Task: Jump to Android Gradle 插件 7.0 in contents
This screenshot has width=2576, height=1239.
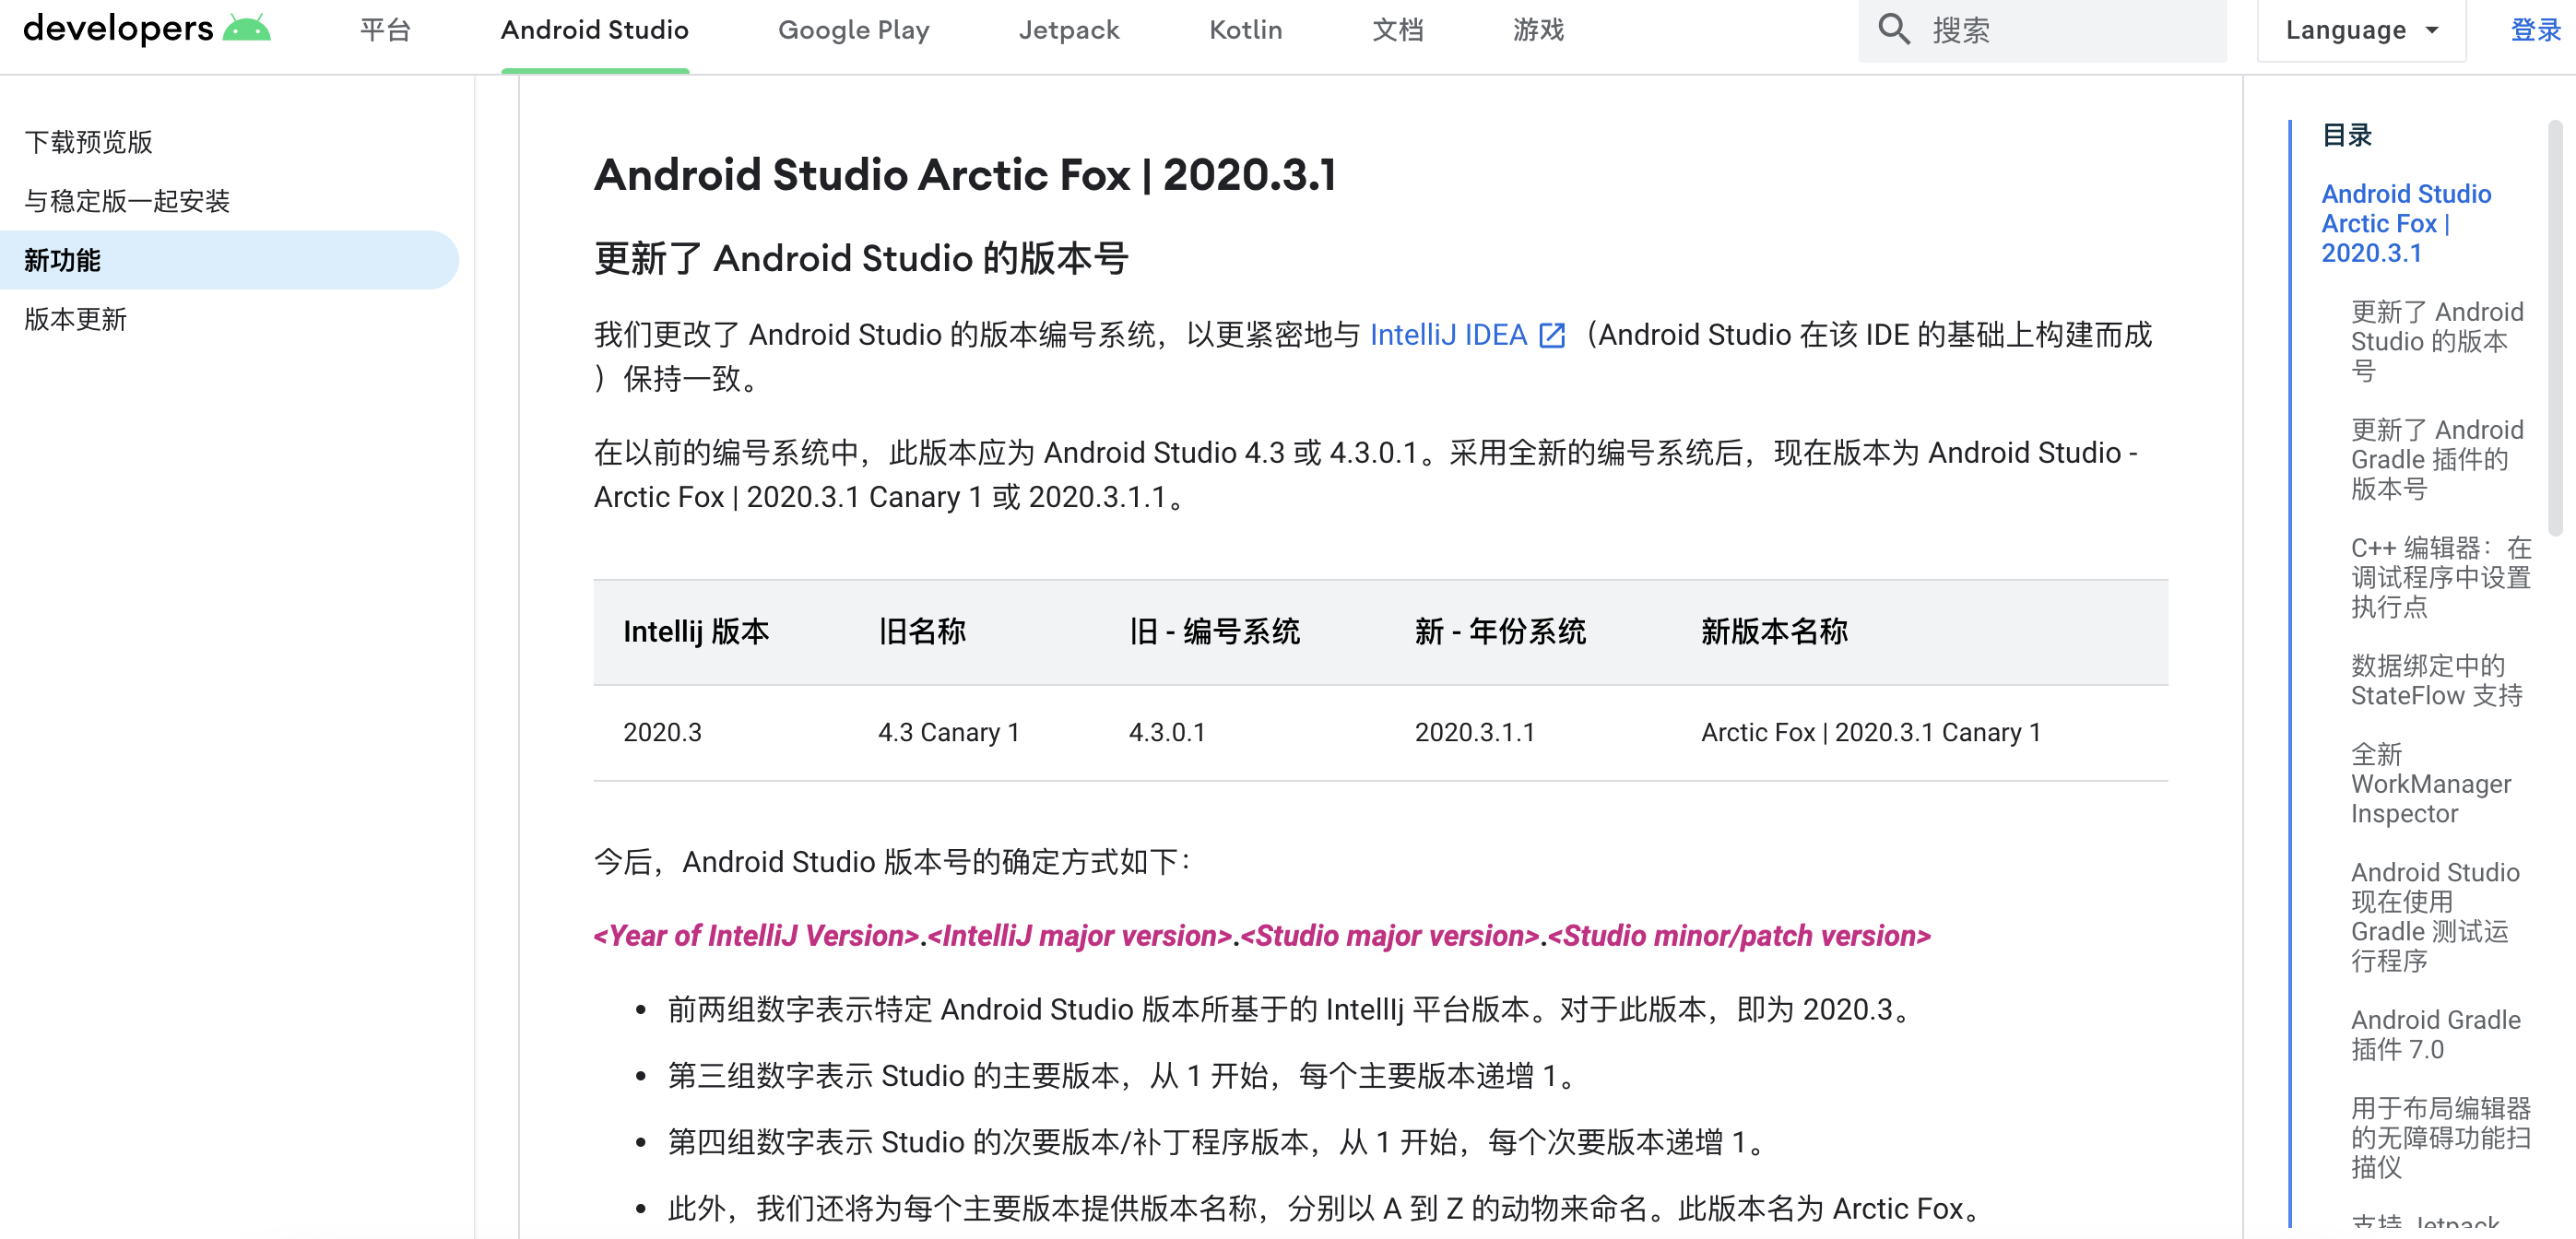Action: 2435,1034
